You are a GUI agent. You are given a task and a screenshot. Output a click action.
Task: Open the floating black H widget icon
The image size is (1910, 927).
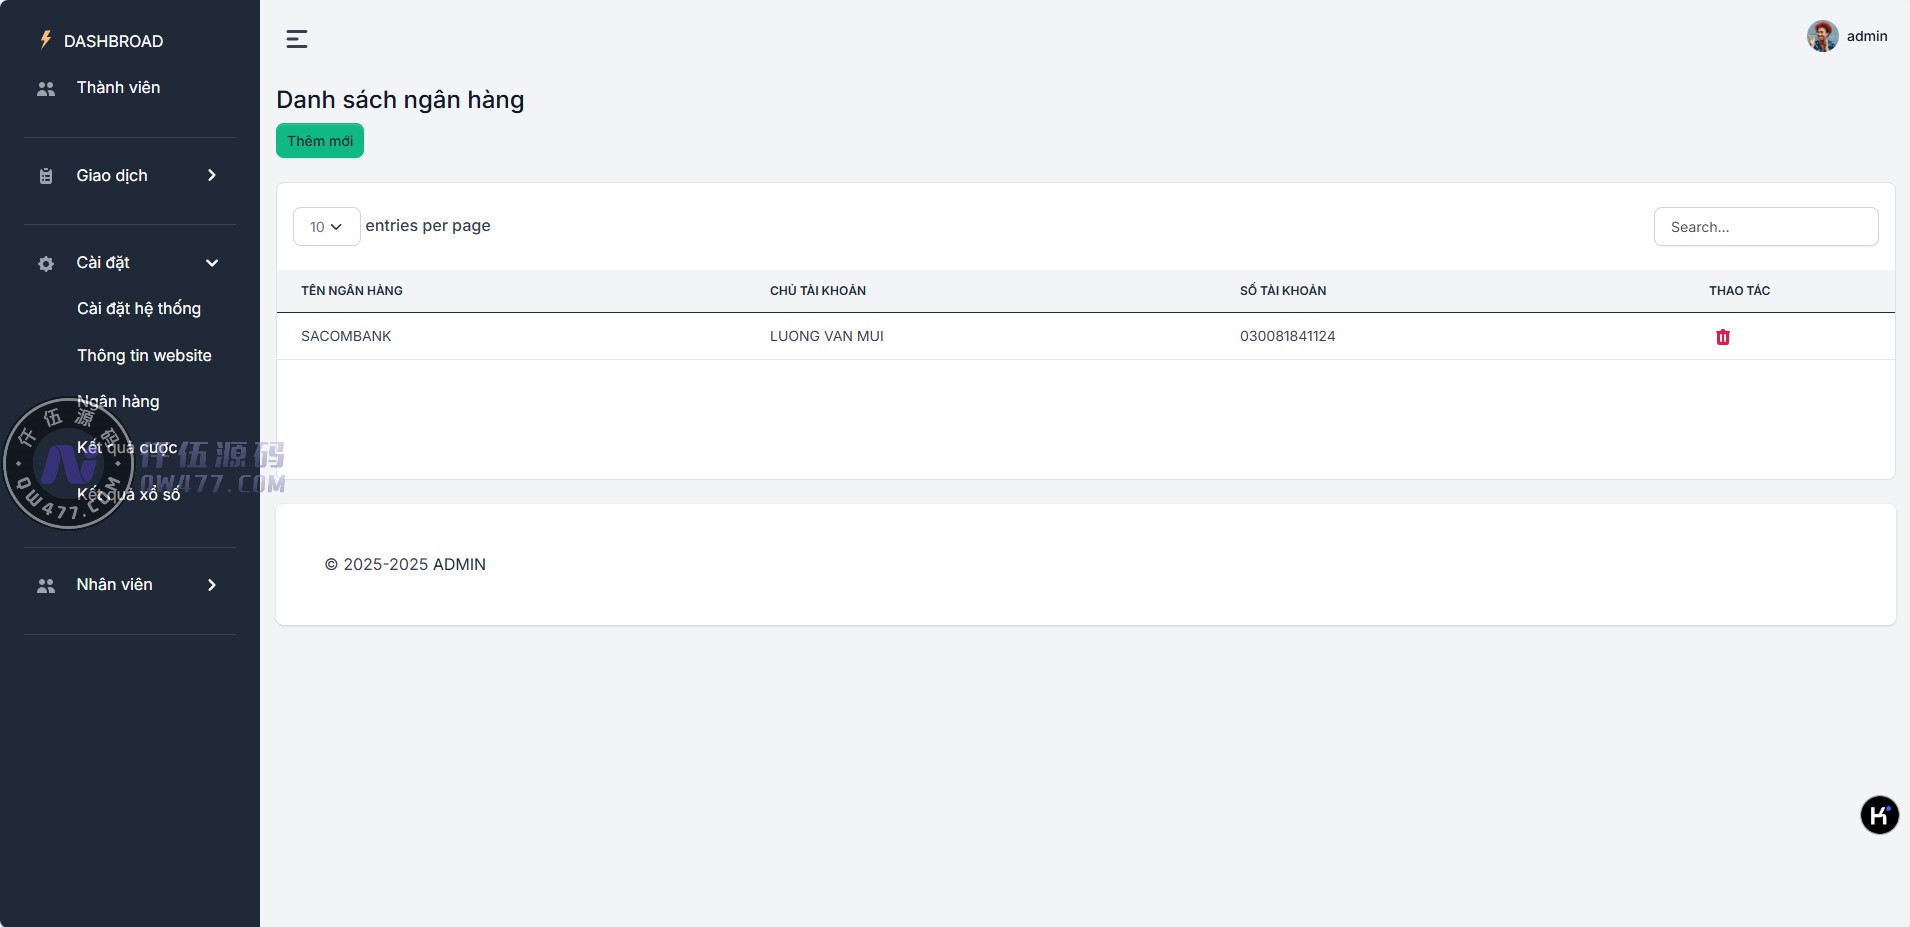pyautogui.click(x=1879, y=815)
